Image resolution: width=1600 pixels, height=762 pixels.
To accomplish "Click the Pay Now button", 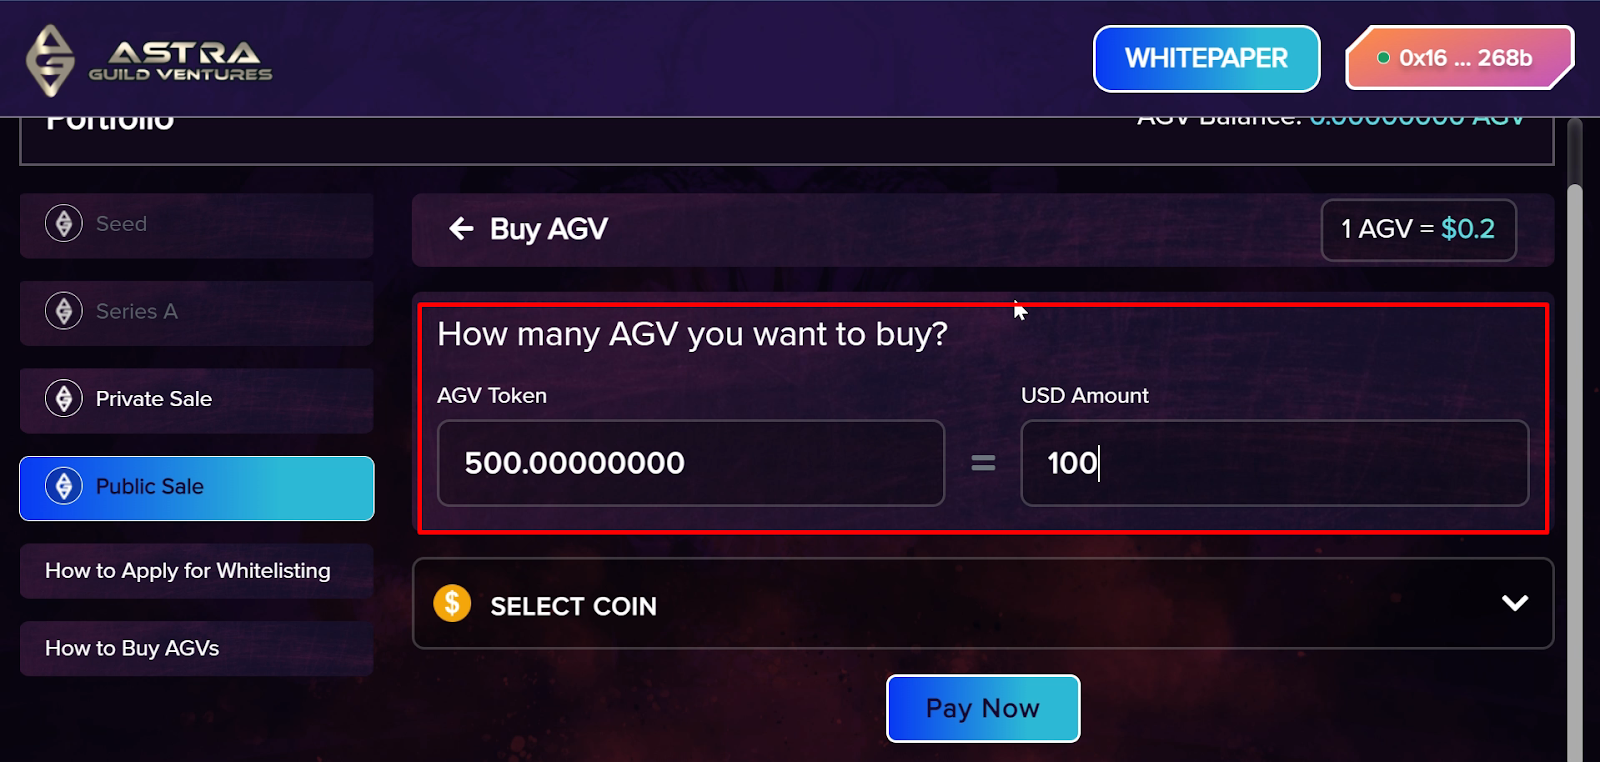I will click(x=983, y=708).
